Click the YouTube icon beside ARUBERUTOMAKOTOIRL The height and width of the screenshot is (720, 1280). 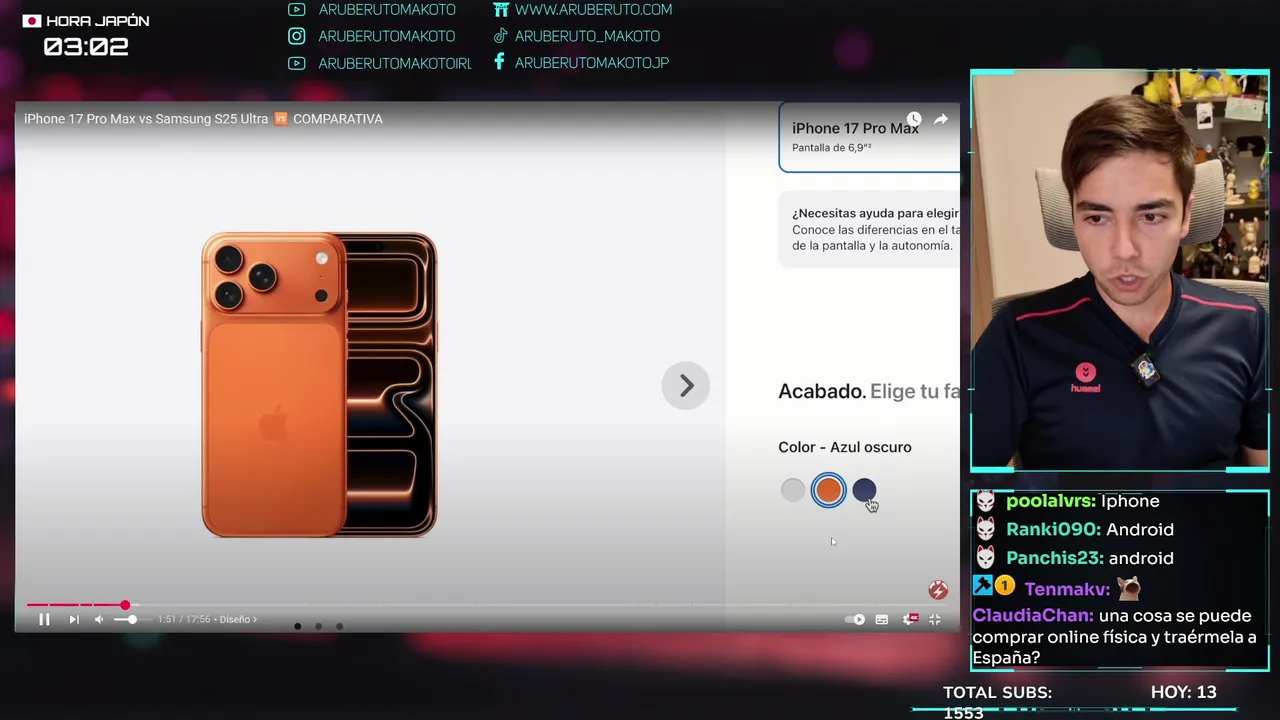296,63
